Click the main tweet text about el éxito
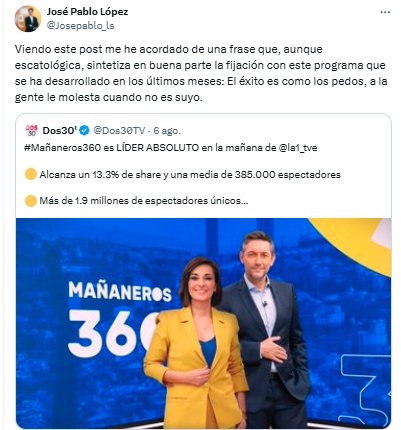Screen dimensions: 401x430 (x=201, y=73)
